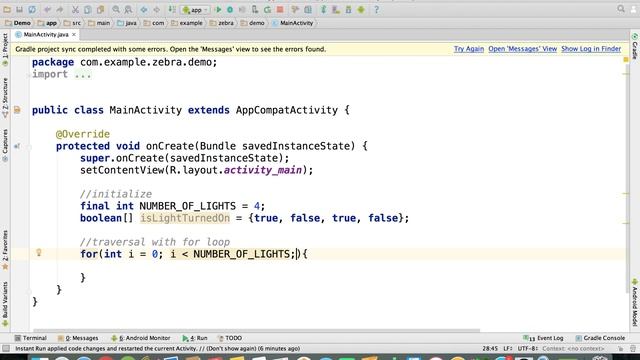Open the Android Monitor tab

pyautogui.click(x=140, y=338)
